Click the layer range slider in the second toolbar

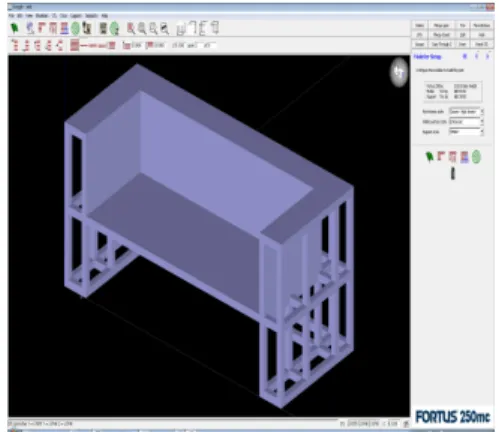(x=93, y=45)
